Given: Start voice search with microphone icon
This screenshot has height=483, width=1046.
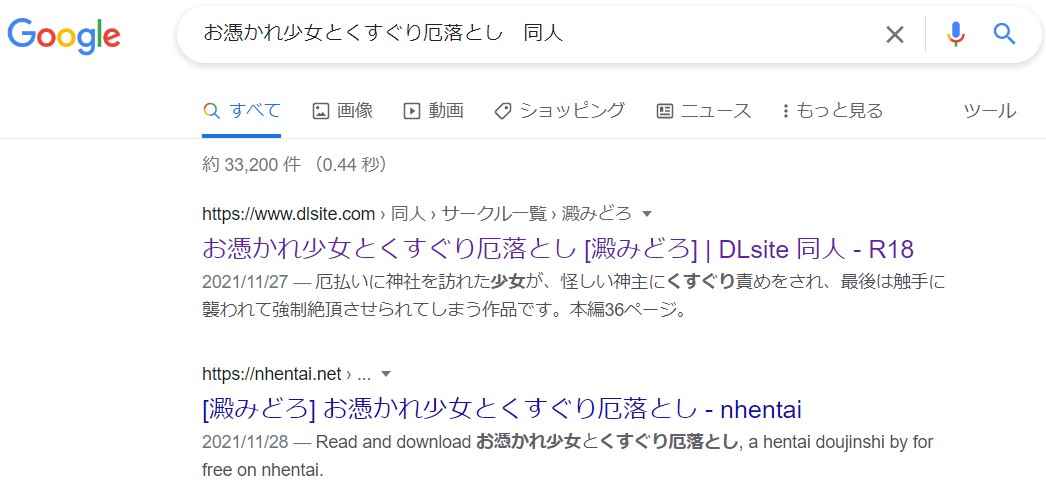Looking at the screenshot, I should tap(956, 34).
